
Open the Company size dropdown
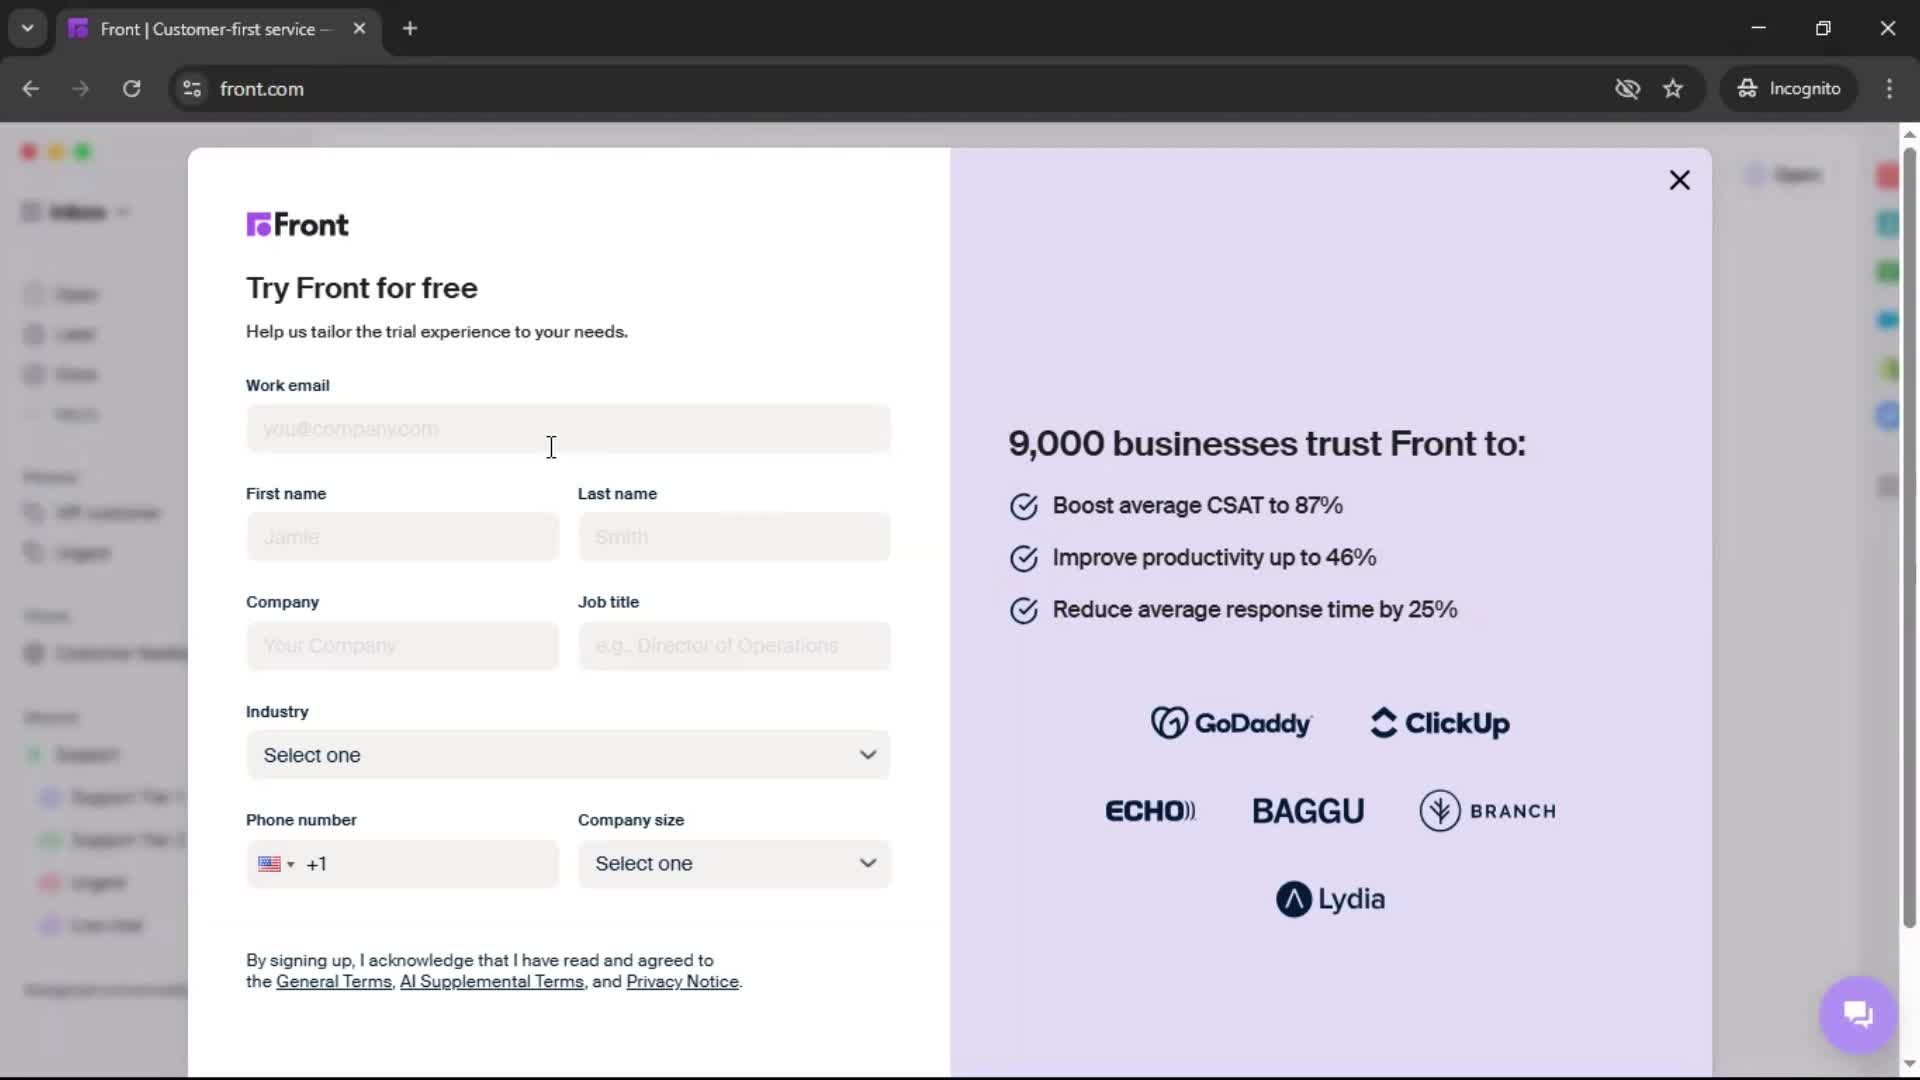pyautogui.click(x=733, y=863)
